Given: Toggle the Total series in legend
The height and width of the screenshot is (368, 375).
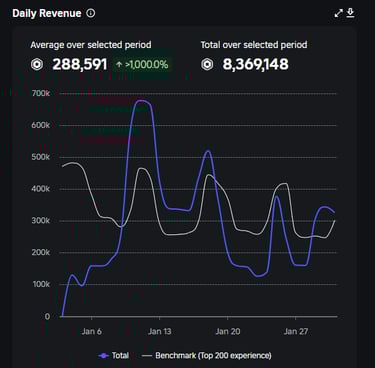Looking at the screenshot, I should tap(114, 356).
